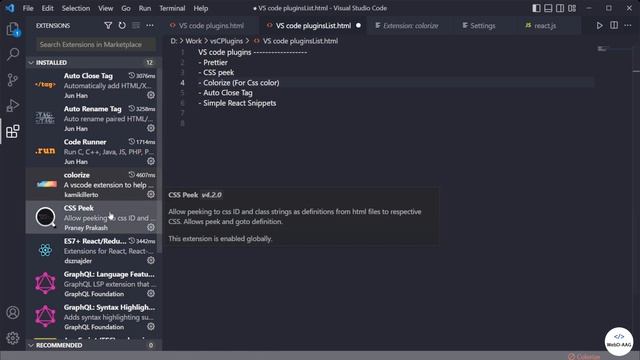Screen dimensions: 640x360
Task: Open the Explorer view in activity bar
Action: pyautogui.click(x=13, y=29)
